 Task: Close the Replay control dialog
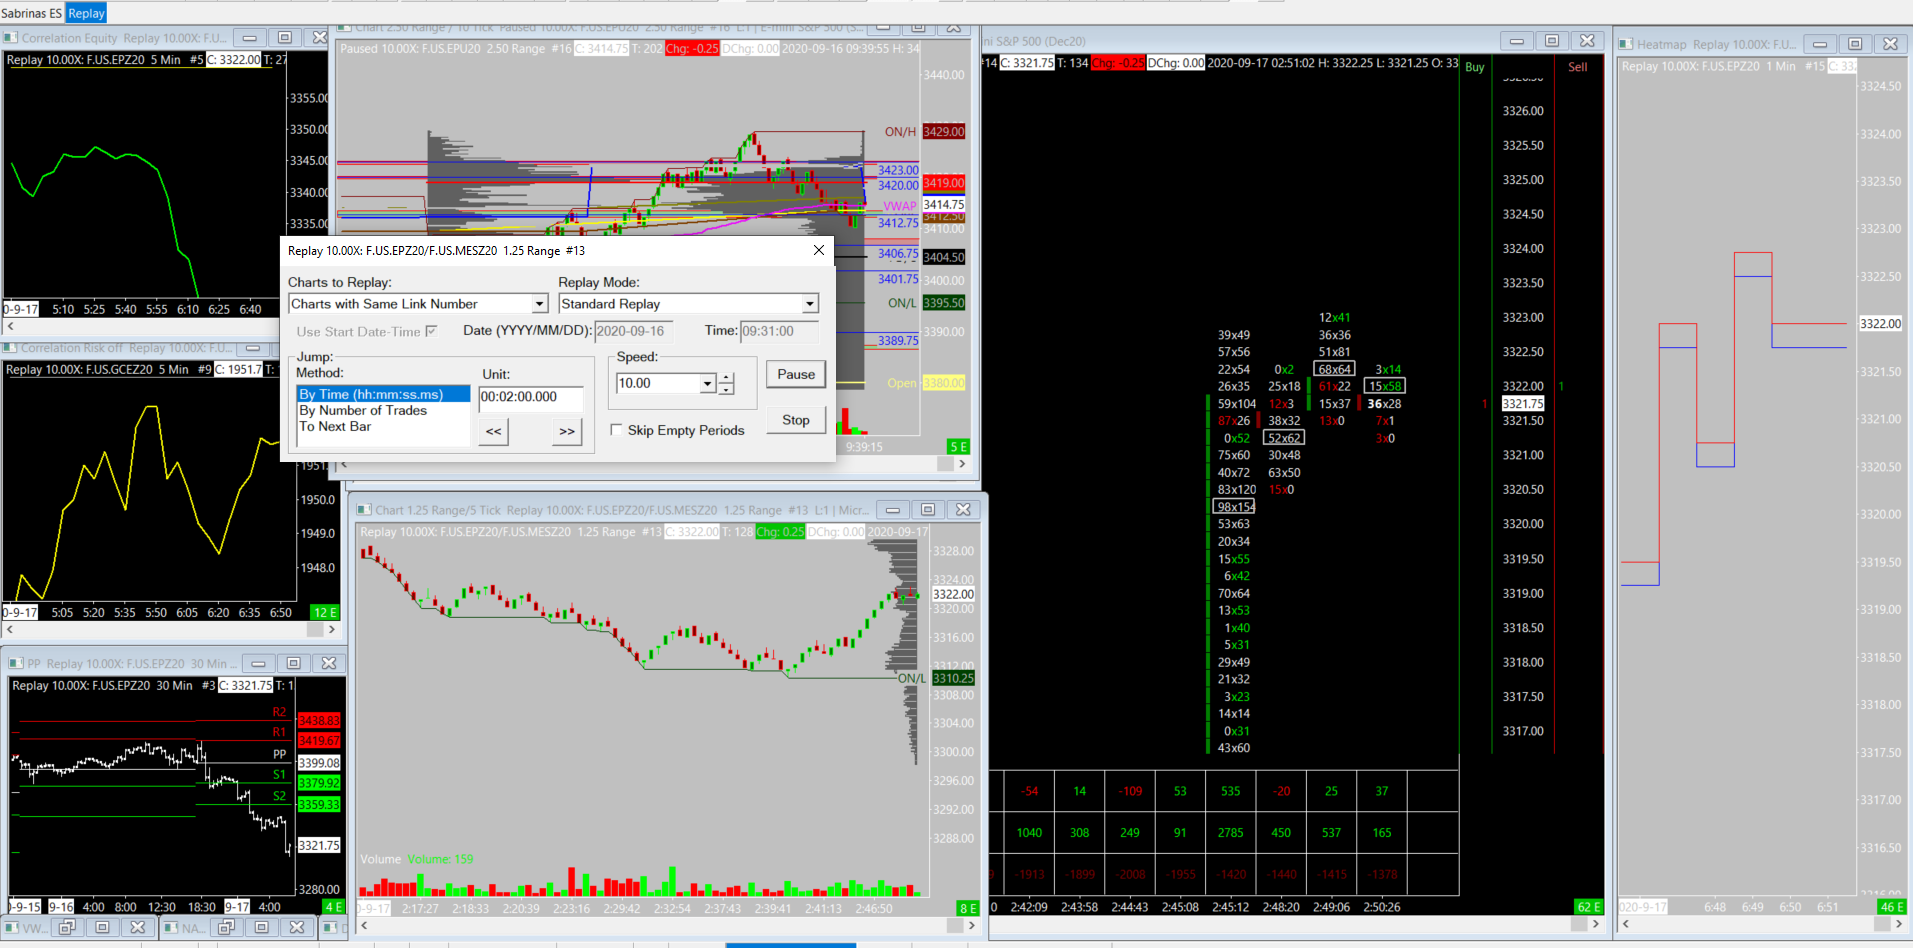click(x=819, y=251)
